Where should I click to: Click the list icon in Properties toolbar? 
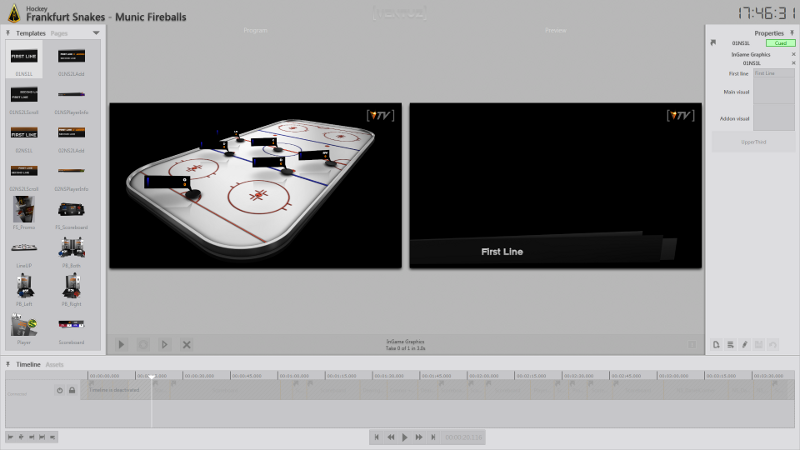tap(730, 344)
